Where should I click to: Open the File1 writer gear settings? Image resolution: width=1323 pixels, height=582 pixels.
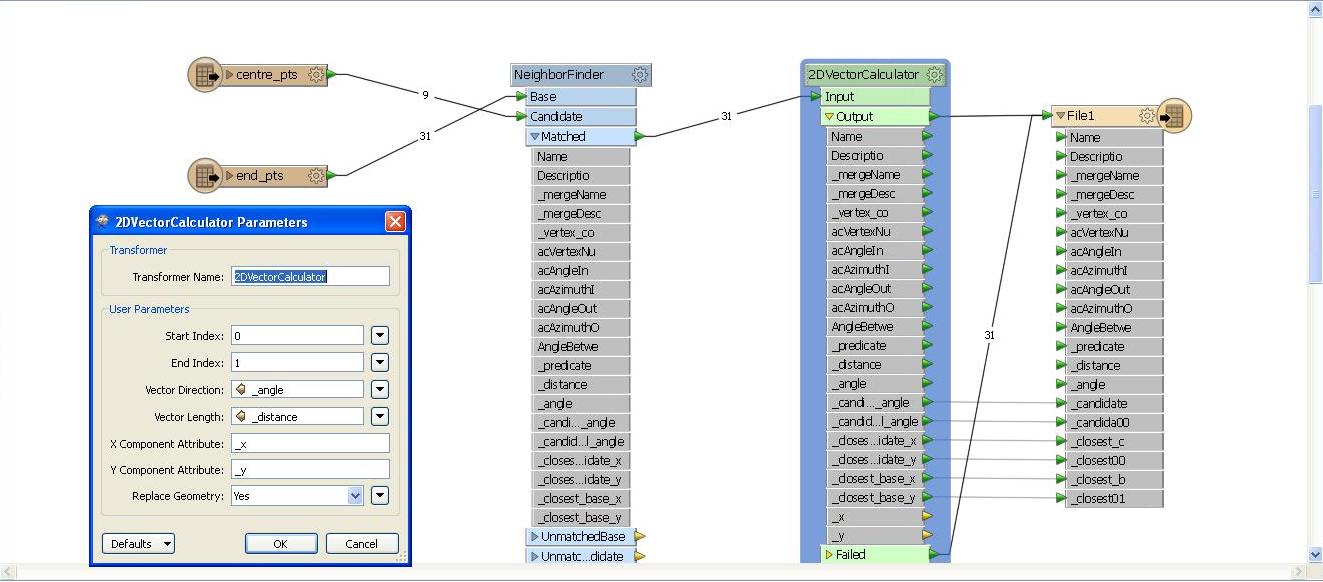[1147, 116]
